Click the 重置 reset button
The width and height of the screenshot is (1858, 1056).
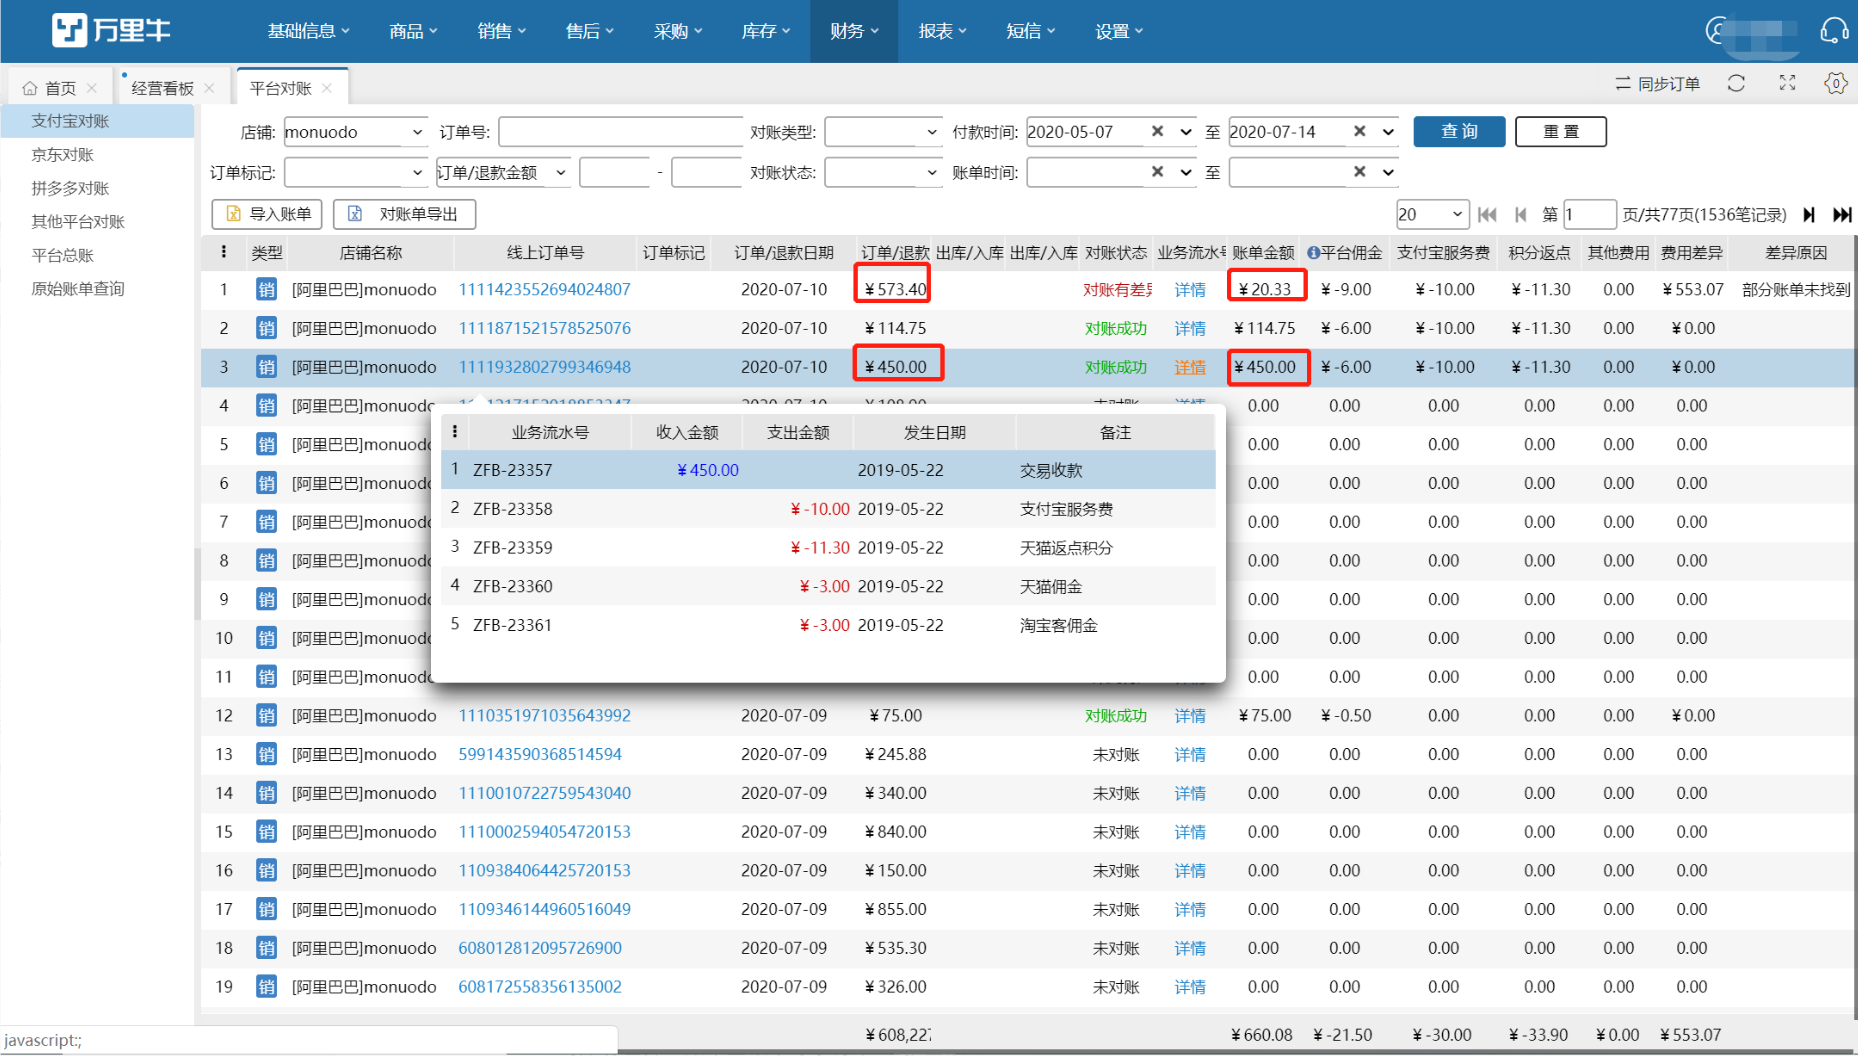coord(1560,131)
